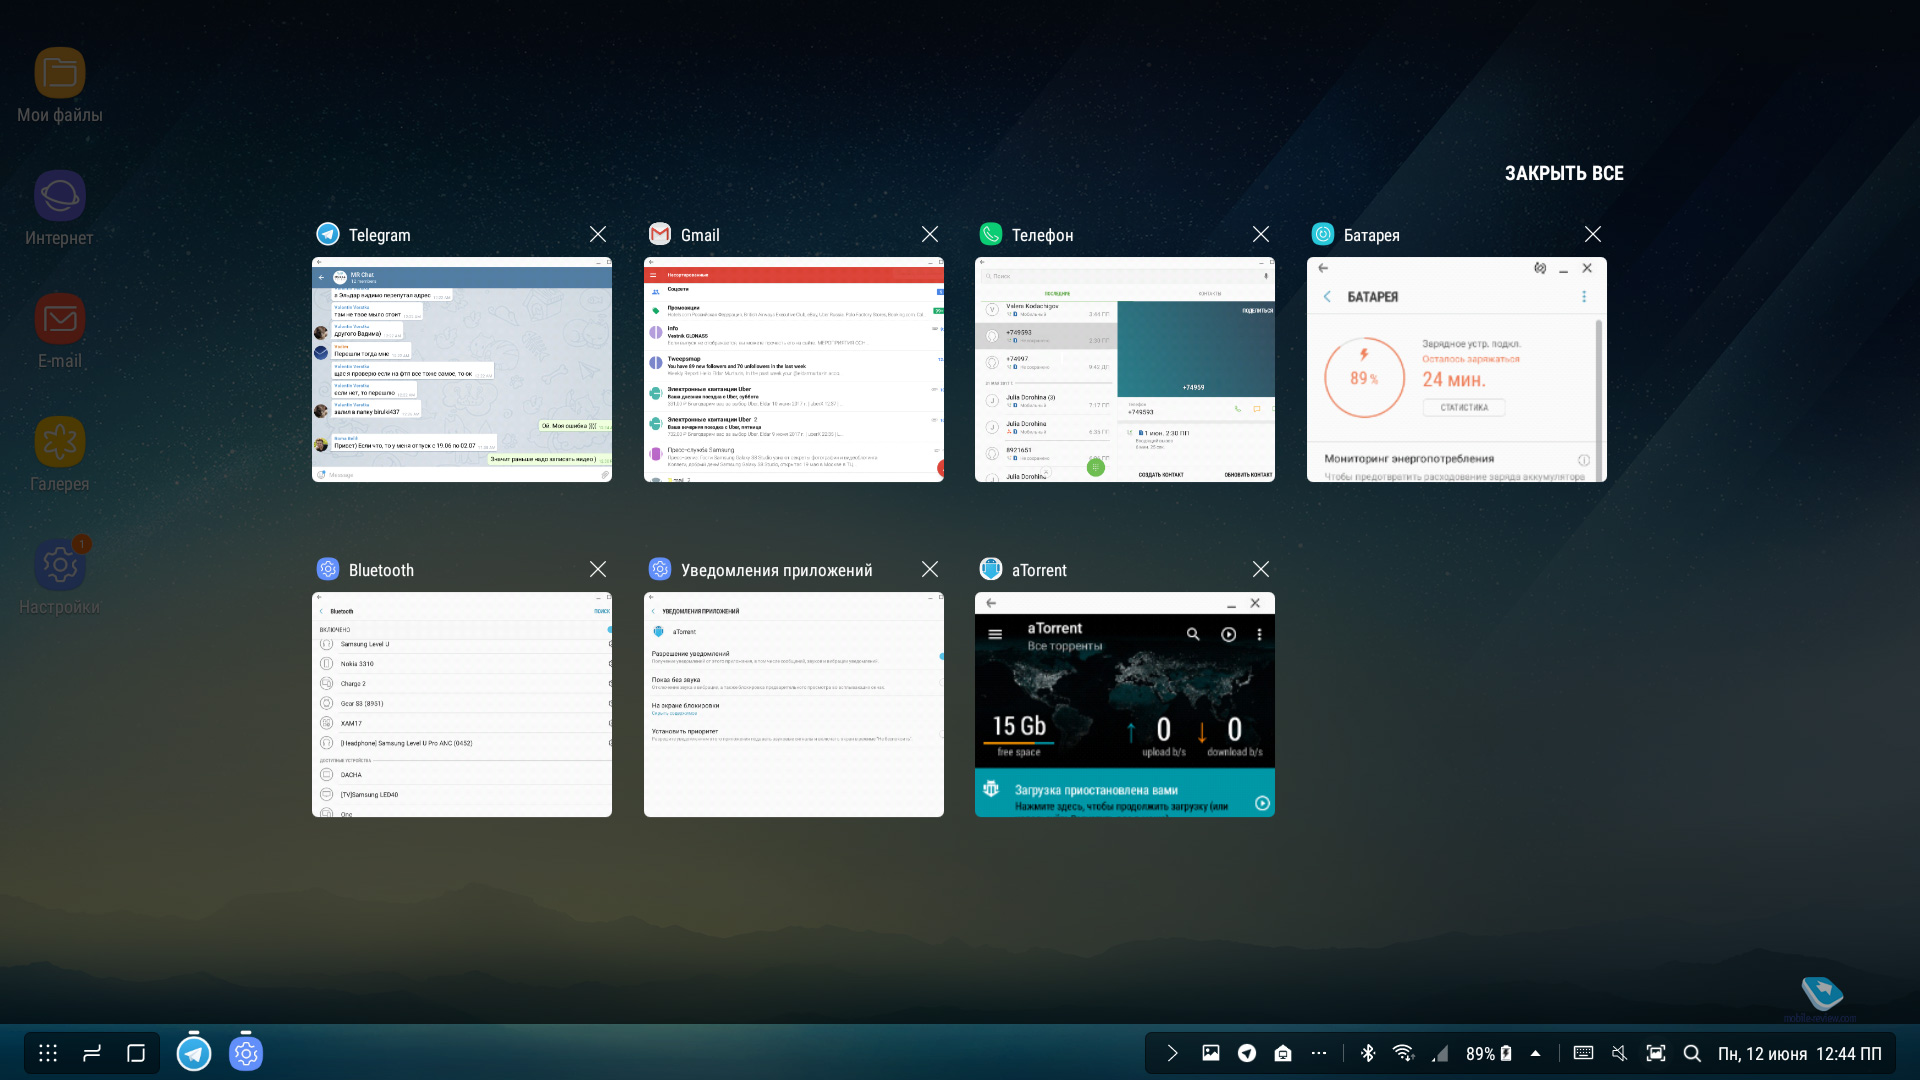Click the play button in teal aTorrent banner

1262,803
